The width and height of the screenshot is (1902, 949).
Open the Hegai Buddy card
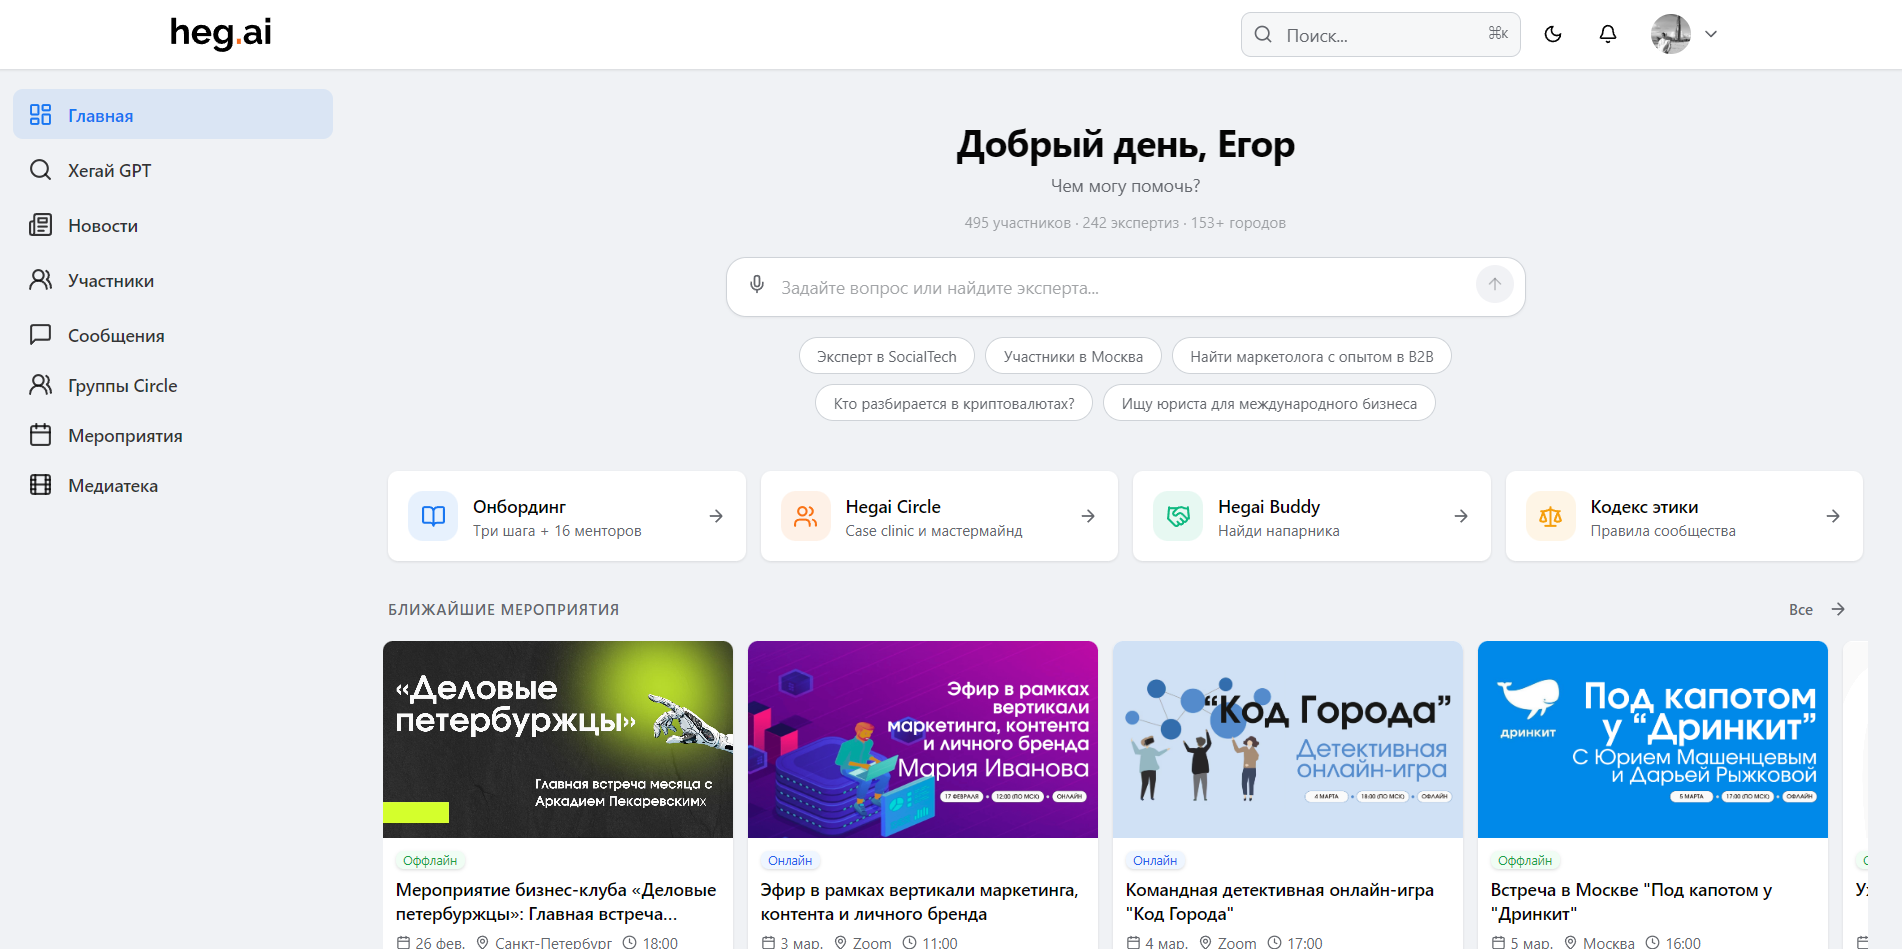(1311, 516)
